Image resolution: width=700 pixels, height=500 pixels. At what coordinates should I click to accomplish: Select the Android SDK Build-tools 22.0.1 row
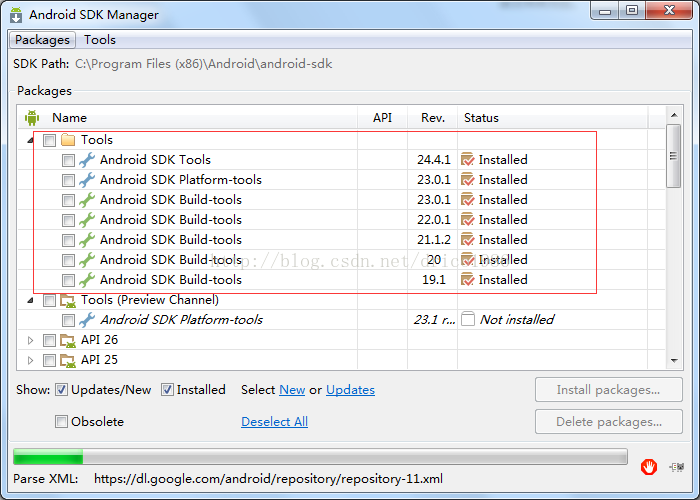coord(342,220)
